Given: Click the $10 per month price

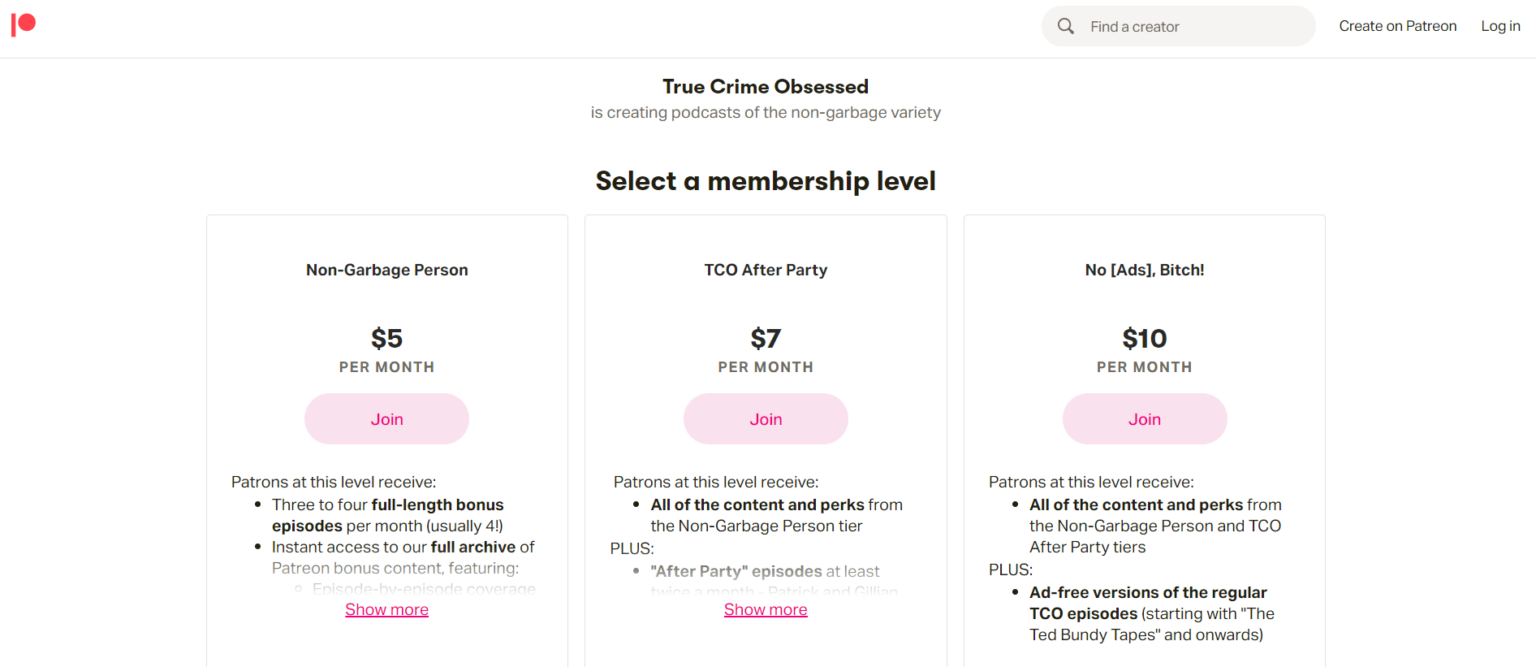Looking at the screenshot, I should (1144, 339).
